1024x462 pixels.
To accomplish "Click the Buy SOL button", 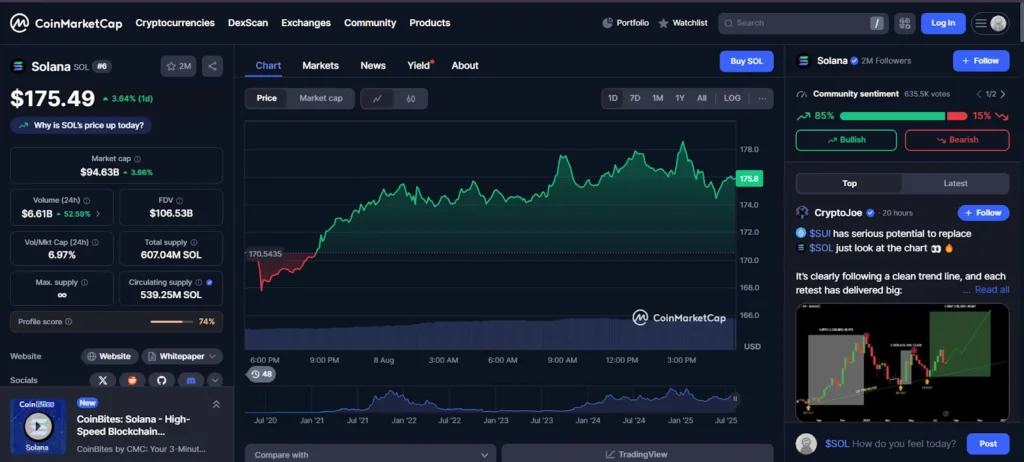I will tap(746, 61).
